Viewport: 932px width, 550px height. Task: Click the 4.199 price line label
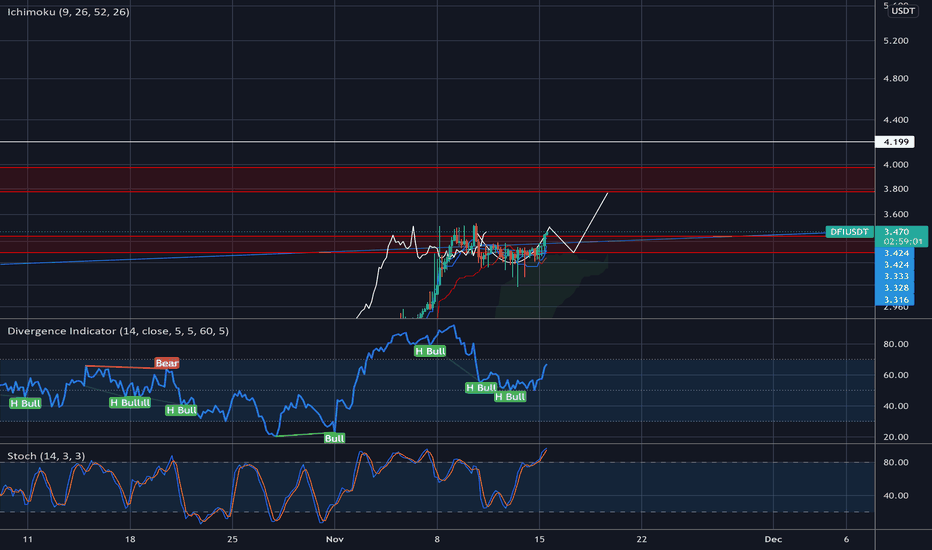pos(895,142)
